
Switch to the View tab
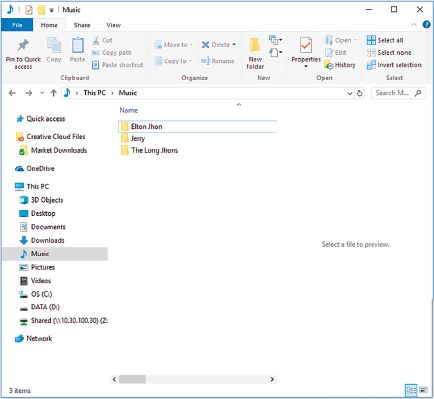(113, 25)
